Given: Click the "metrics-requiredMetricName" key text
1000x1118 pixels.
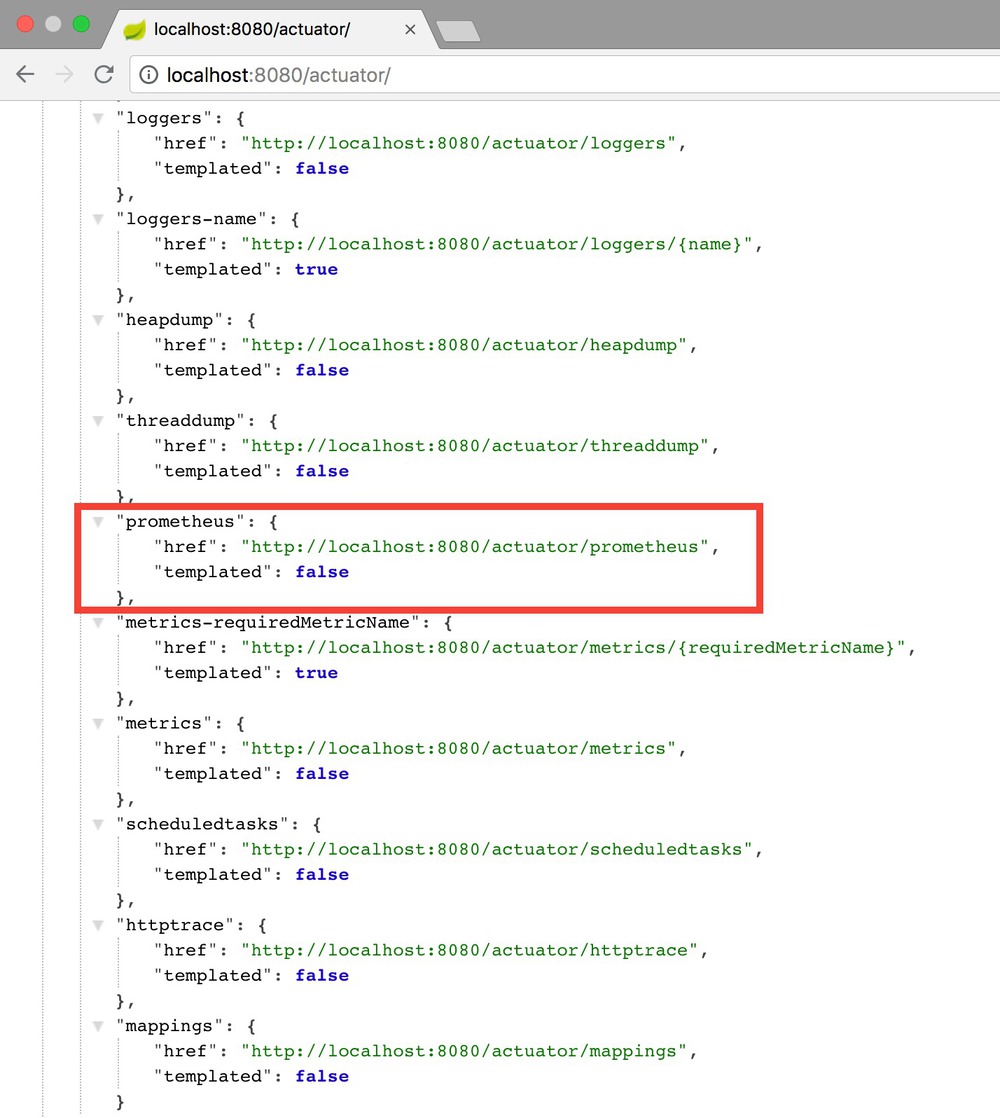Looking at the screenshot, I should click(268, 622).
